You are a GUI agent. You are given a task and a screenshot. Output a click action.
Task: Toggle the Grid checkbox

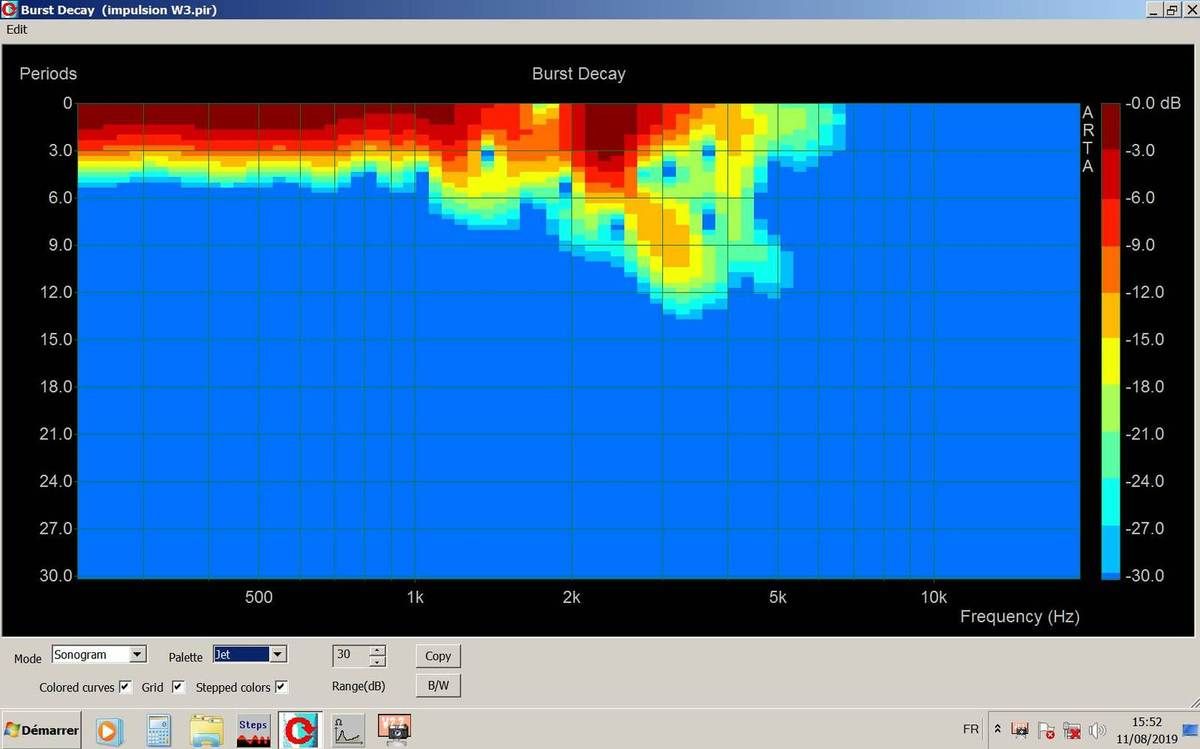point(178,687)
